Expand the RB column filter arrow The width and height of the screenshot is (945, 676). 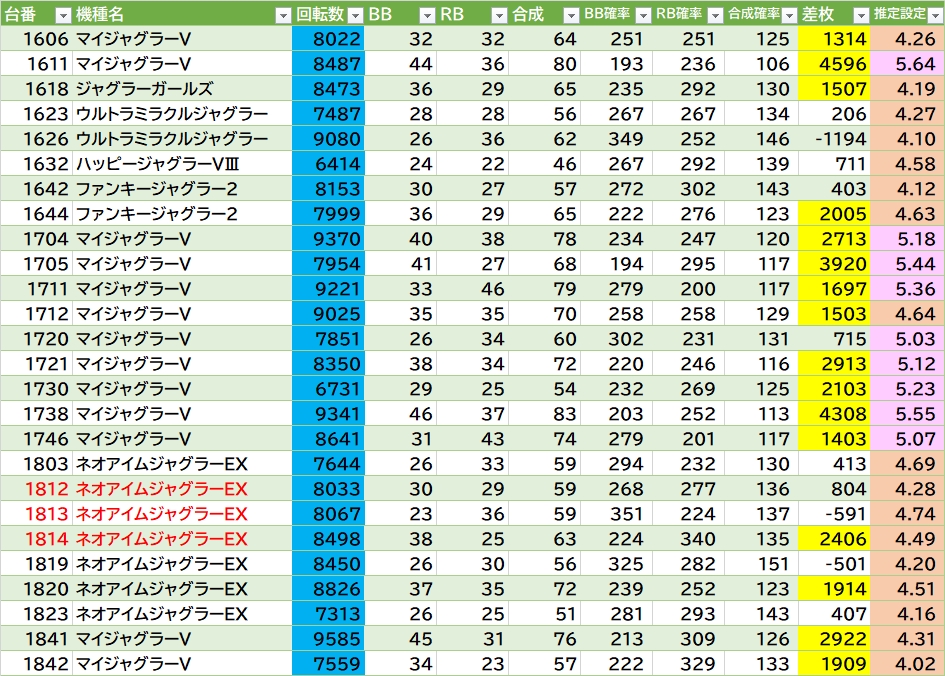pyautogui.click(x=499, y=15)
